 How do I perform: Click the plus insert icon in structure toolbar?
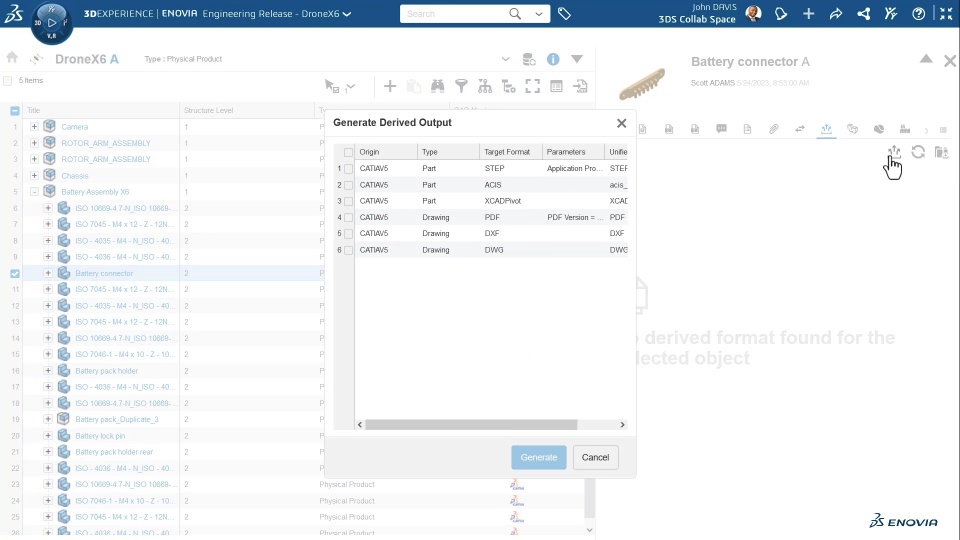390,86
